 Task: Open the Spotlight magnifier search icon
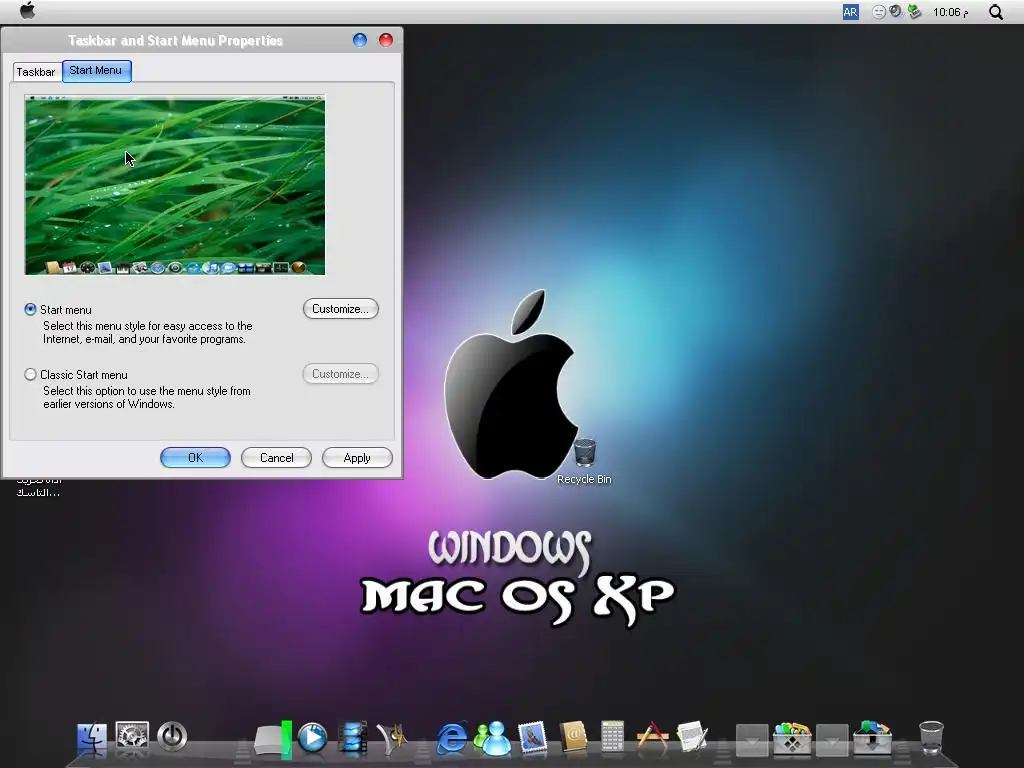click(995, 12)
